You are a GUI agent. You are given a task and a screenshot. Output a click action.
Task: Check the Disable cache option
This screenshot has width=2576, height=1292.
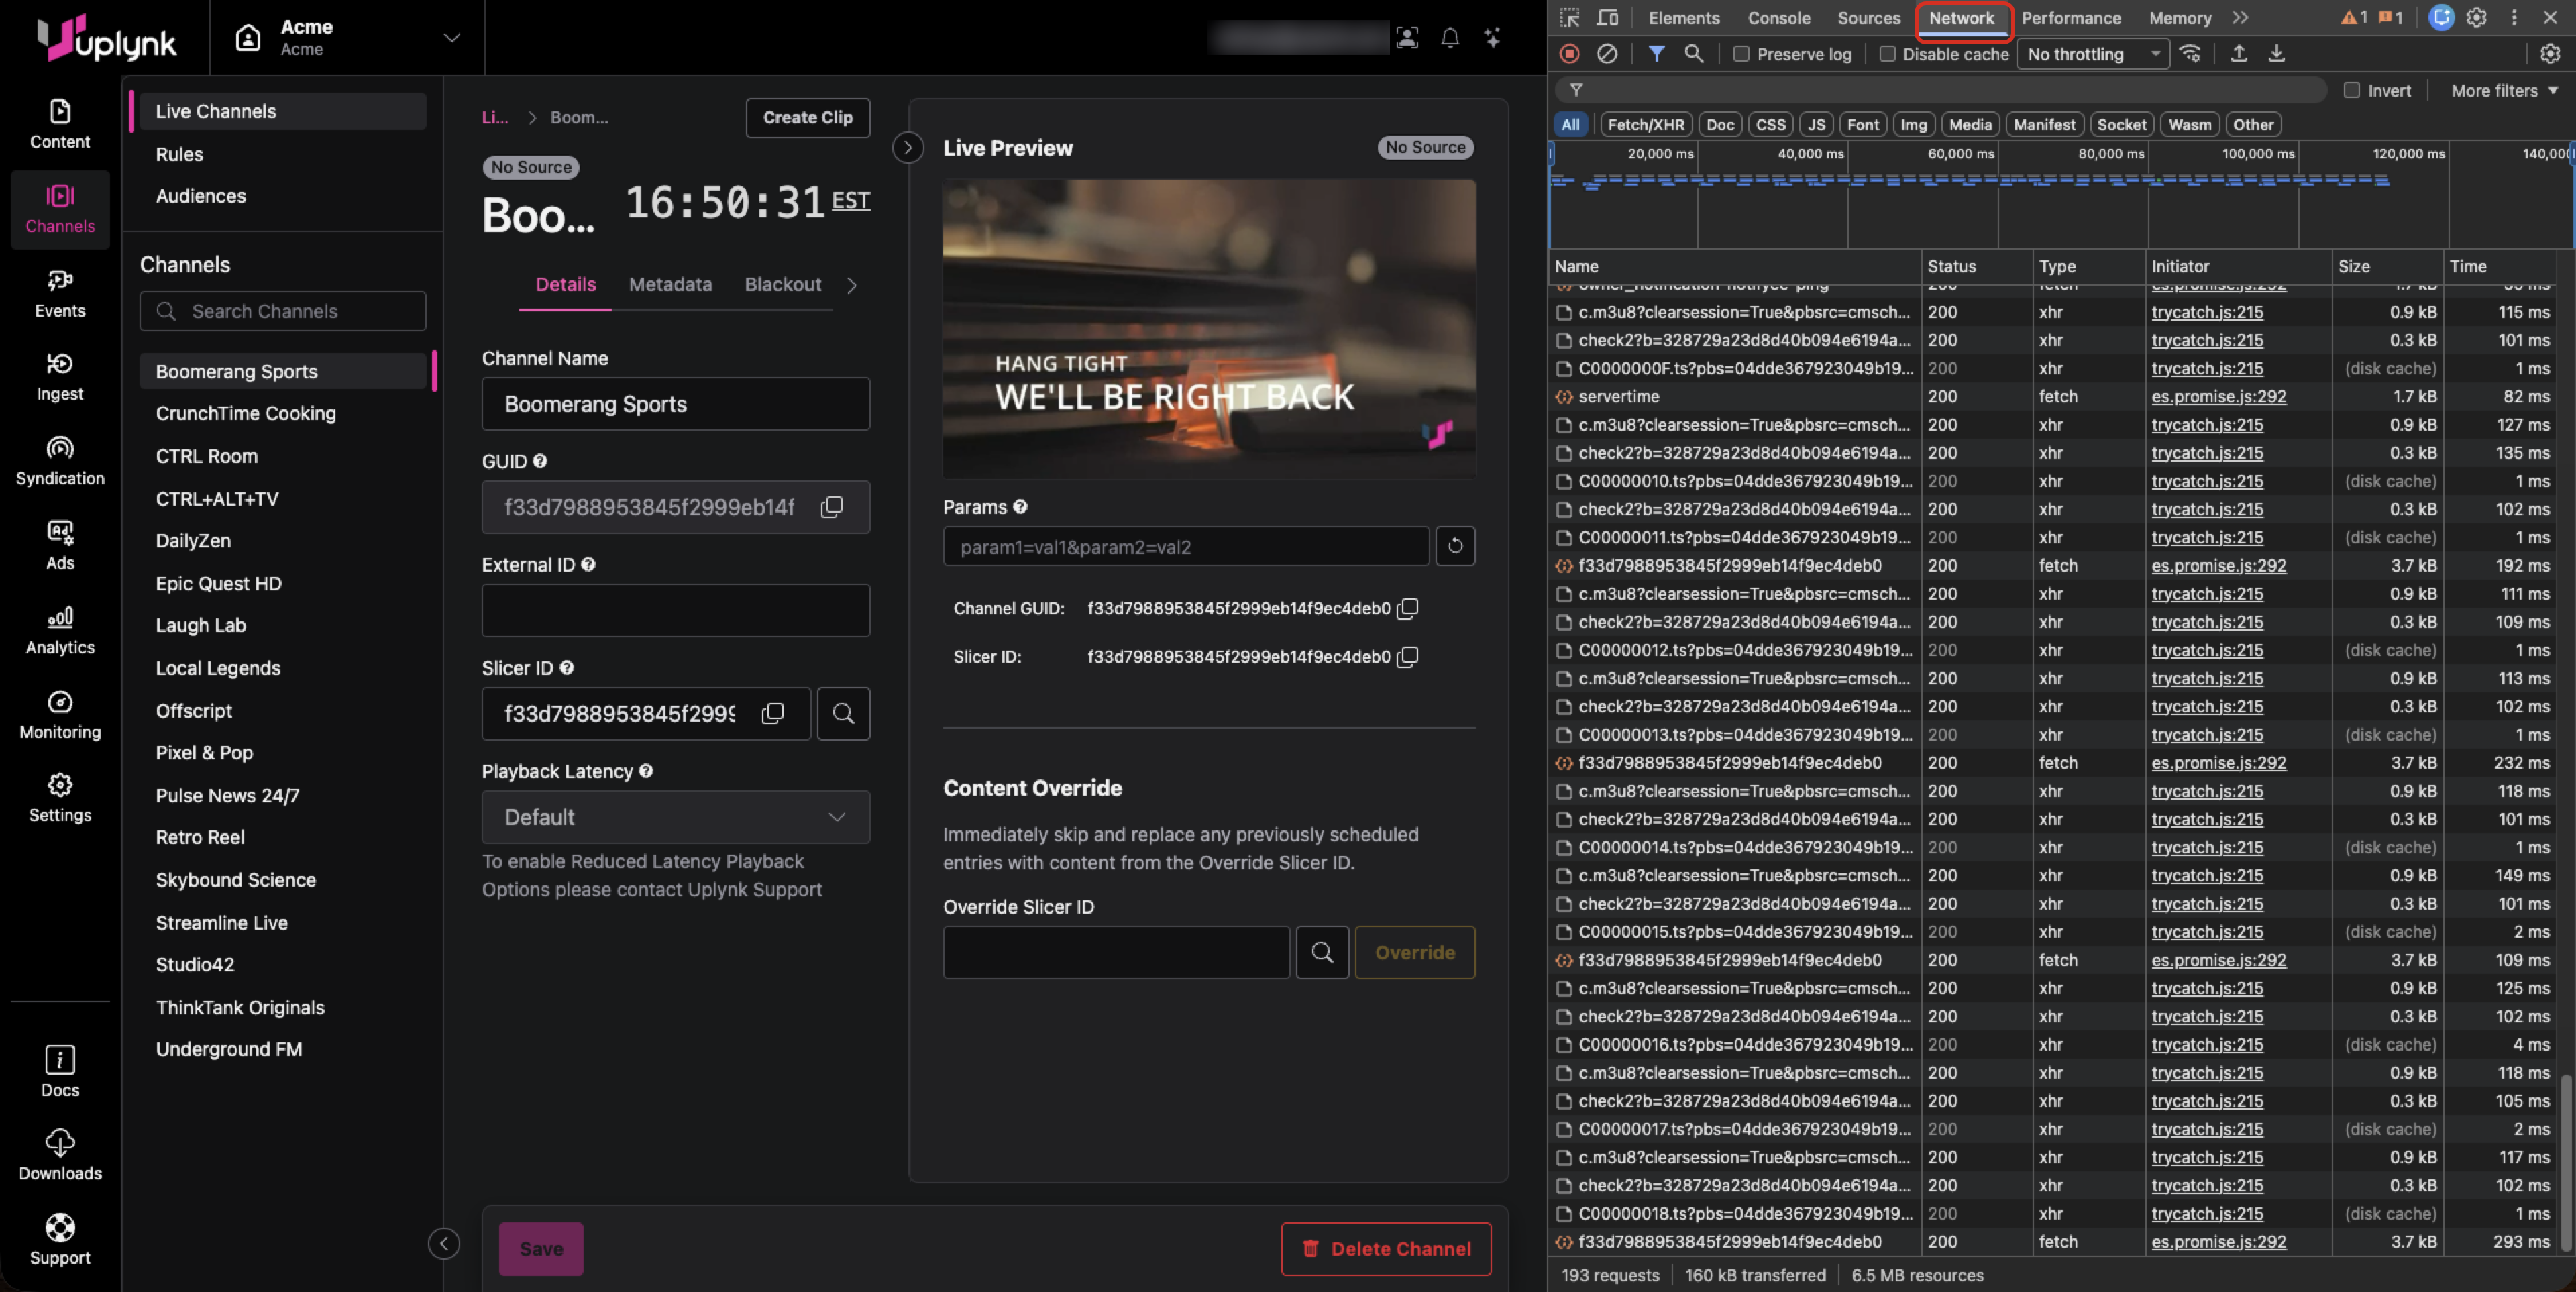click(1887, 54)
